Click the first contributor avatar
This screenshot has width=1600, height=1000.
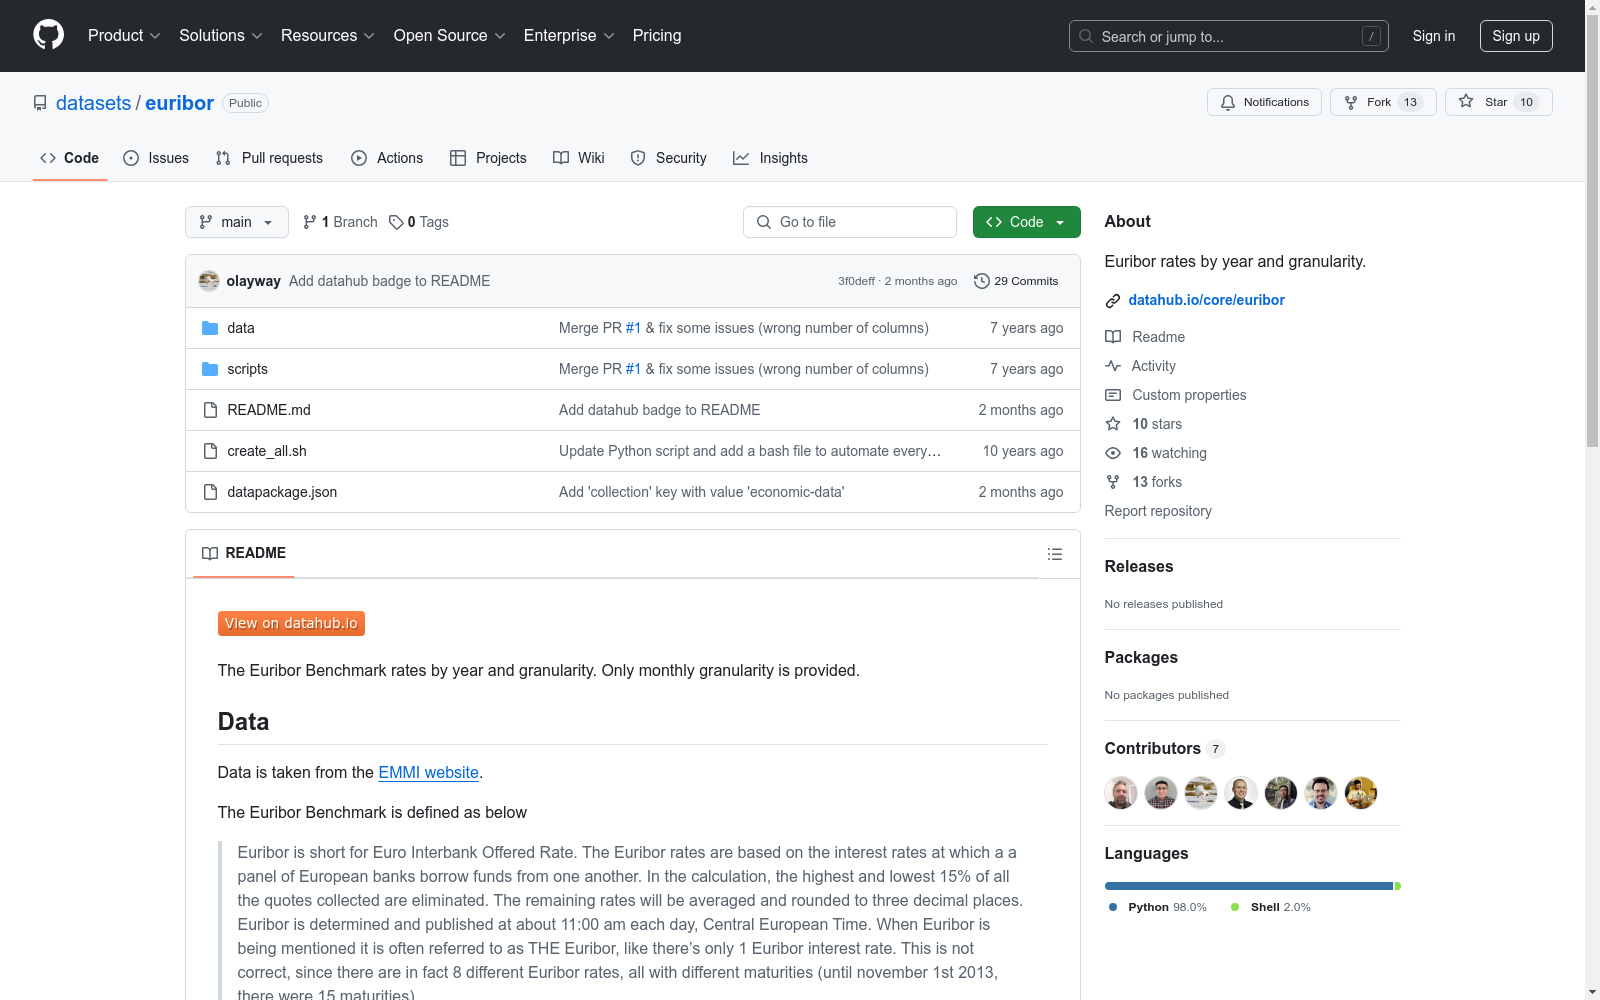(1121, 793)
